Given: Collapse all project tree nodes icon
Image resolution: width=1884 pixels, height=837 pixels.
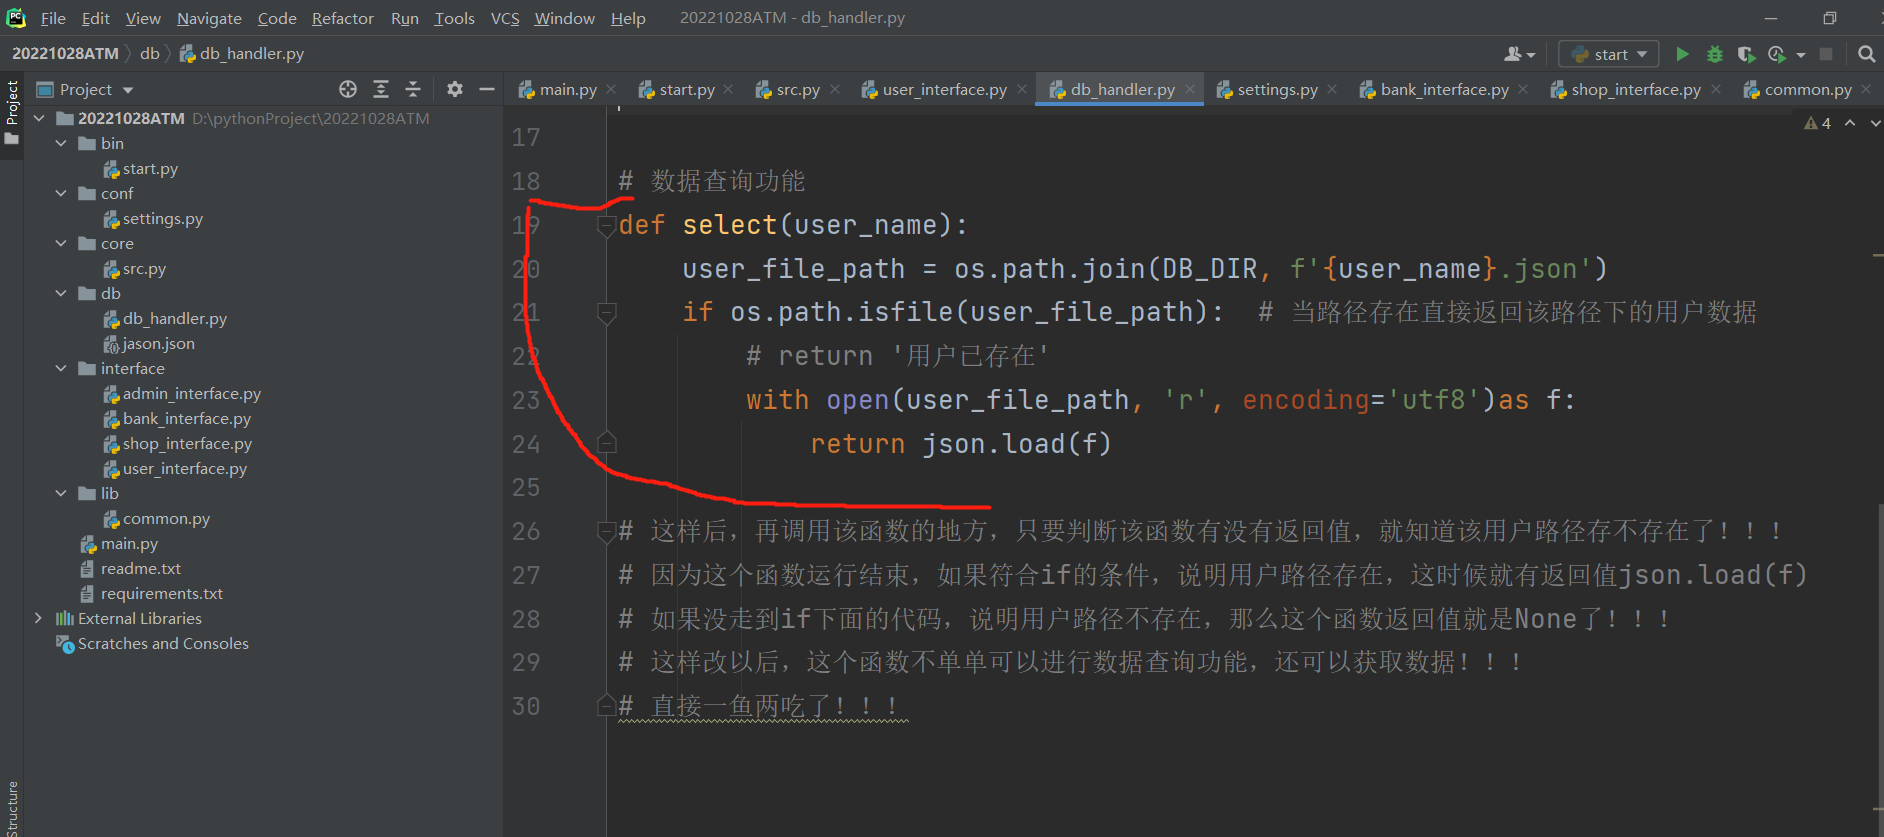Looking at the screenshot, I should [413, 89].
